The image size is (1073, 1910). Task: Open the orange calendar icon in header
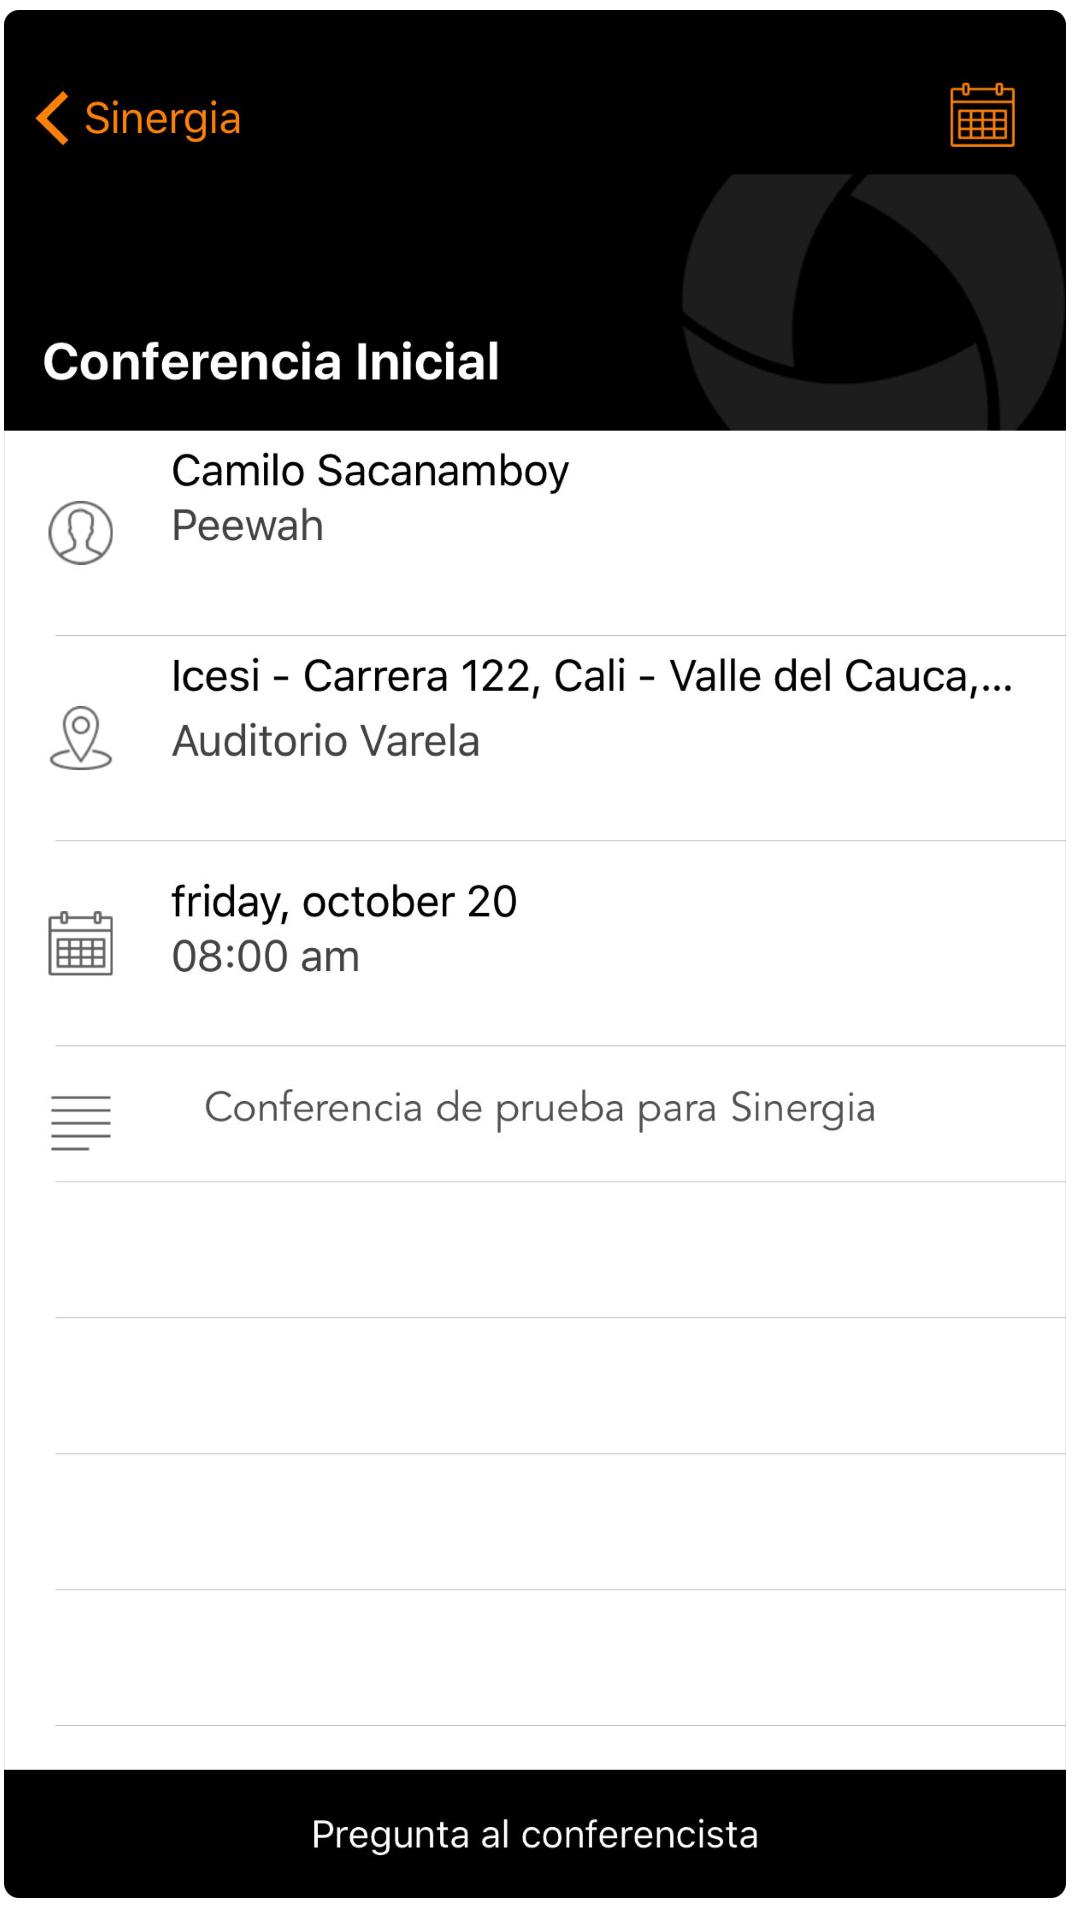981,116
